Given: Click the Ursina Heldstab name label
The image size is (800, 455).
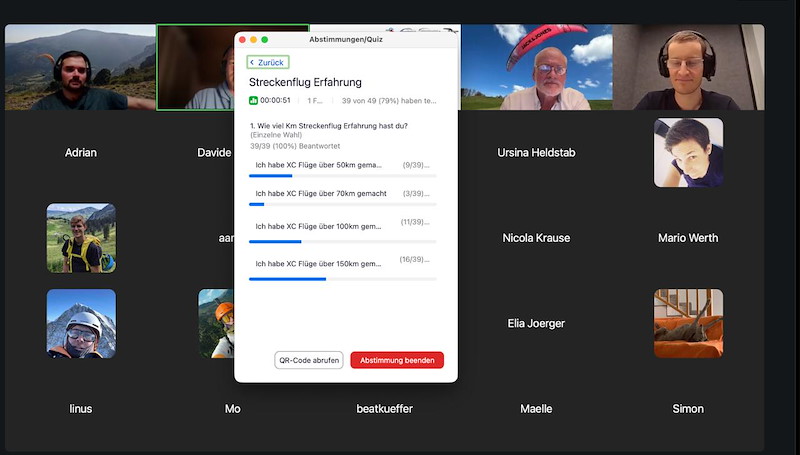Looking at the screenshot, I should pos(536,153).
